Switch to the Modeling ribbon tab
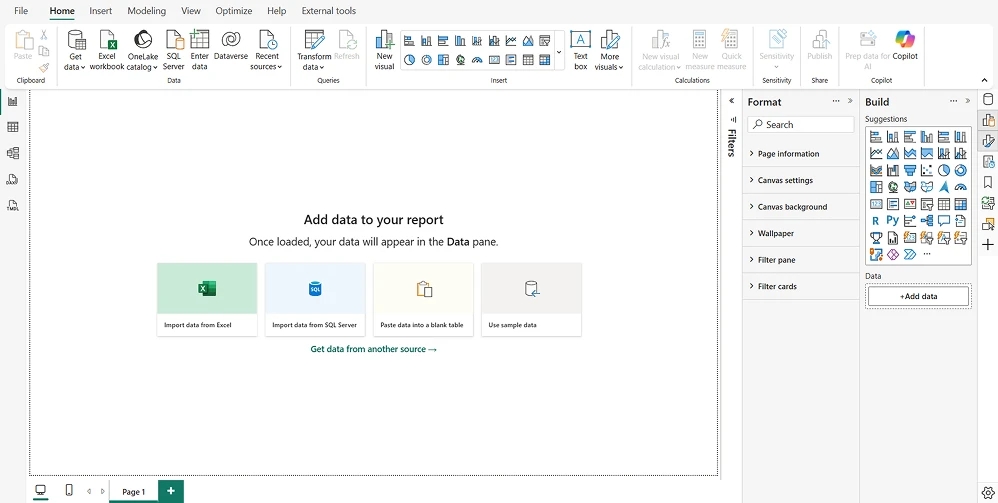This screenshot has height=503, width=998. pyautogui.click(x=146, y=11)
